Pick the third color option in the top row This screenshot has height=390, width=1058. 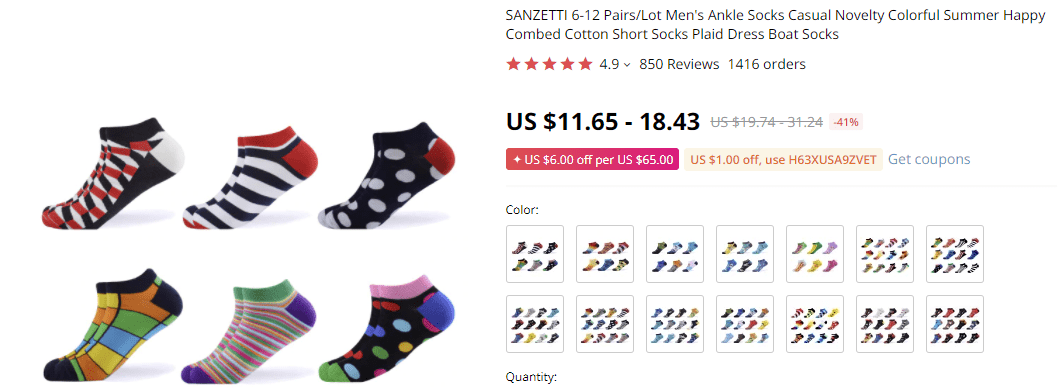pyautogui.click(x=676, y=254)
